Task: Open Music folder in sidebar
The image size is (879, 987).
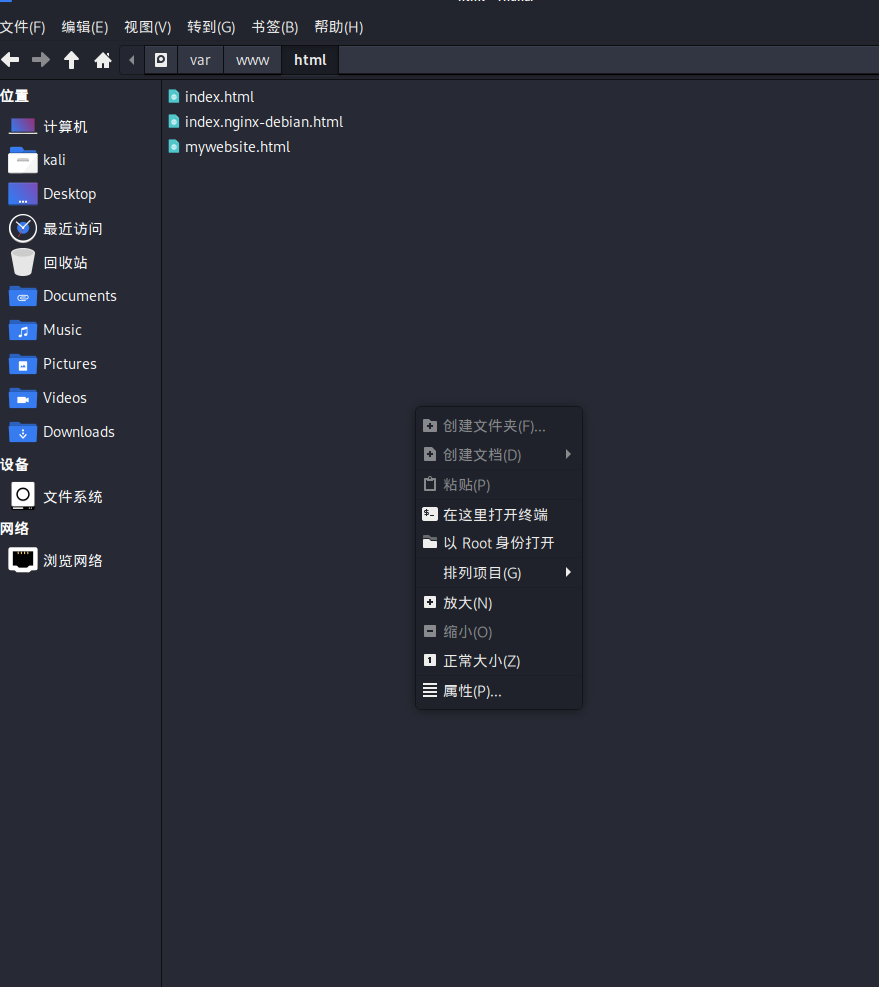Action: pyautogui.click(x=81, y=330)
